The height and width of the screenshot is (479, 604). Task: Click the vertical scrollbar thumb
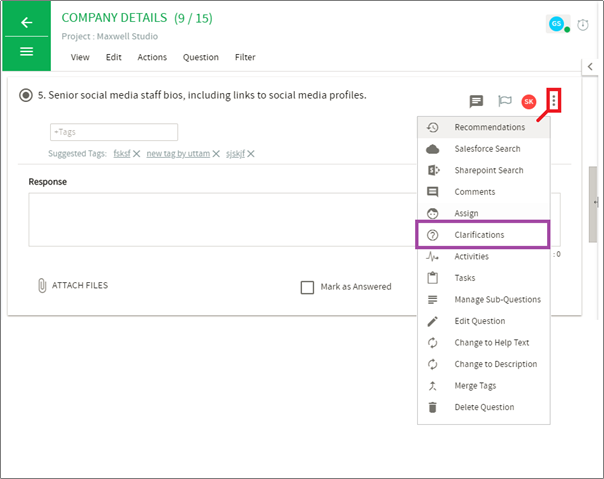click(593, 204)
